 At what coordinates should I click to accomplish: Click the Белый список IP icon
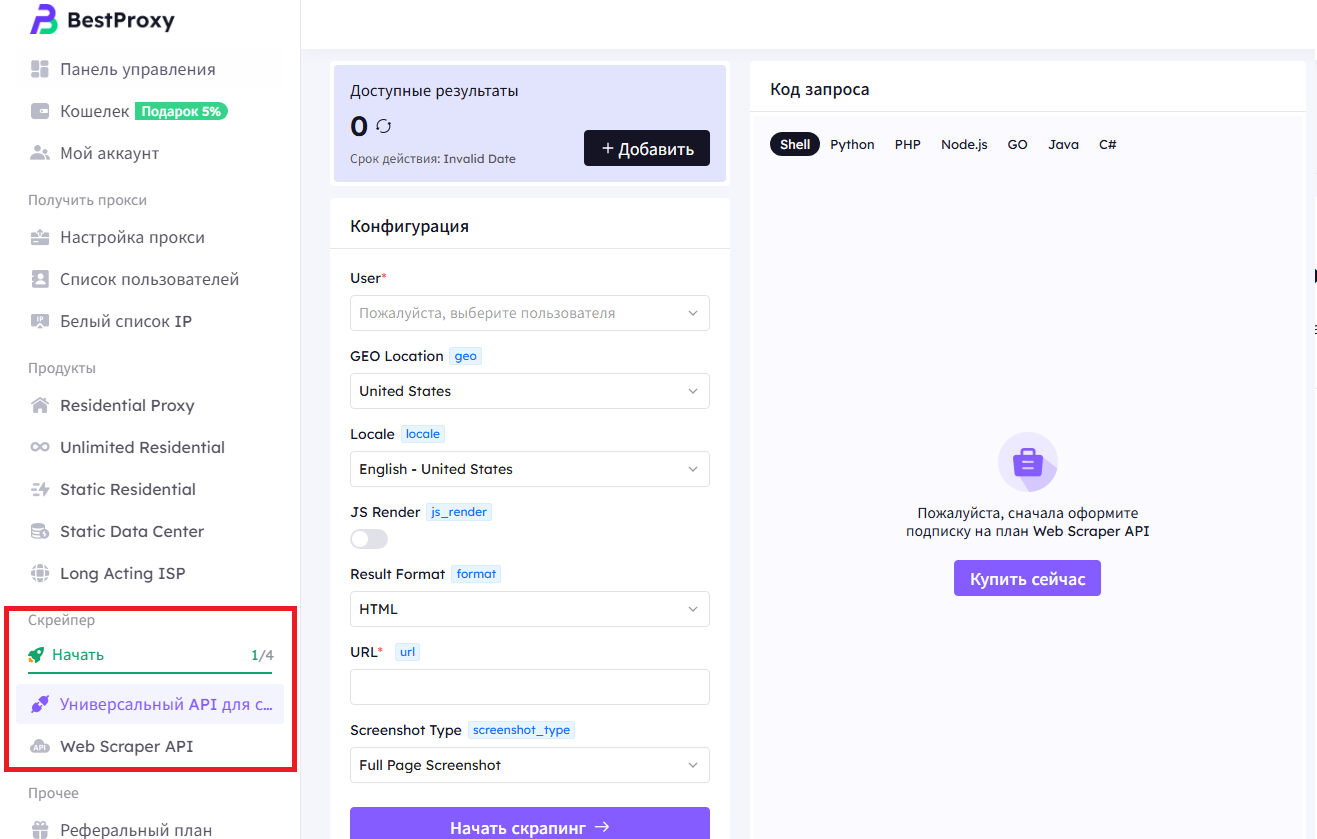click(x=40, y=322)
